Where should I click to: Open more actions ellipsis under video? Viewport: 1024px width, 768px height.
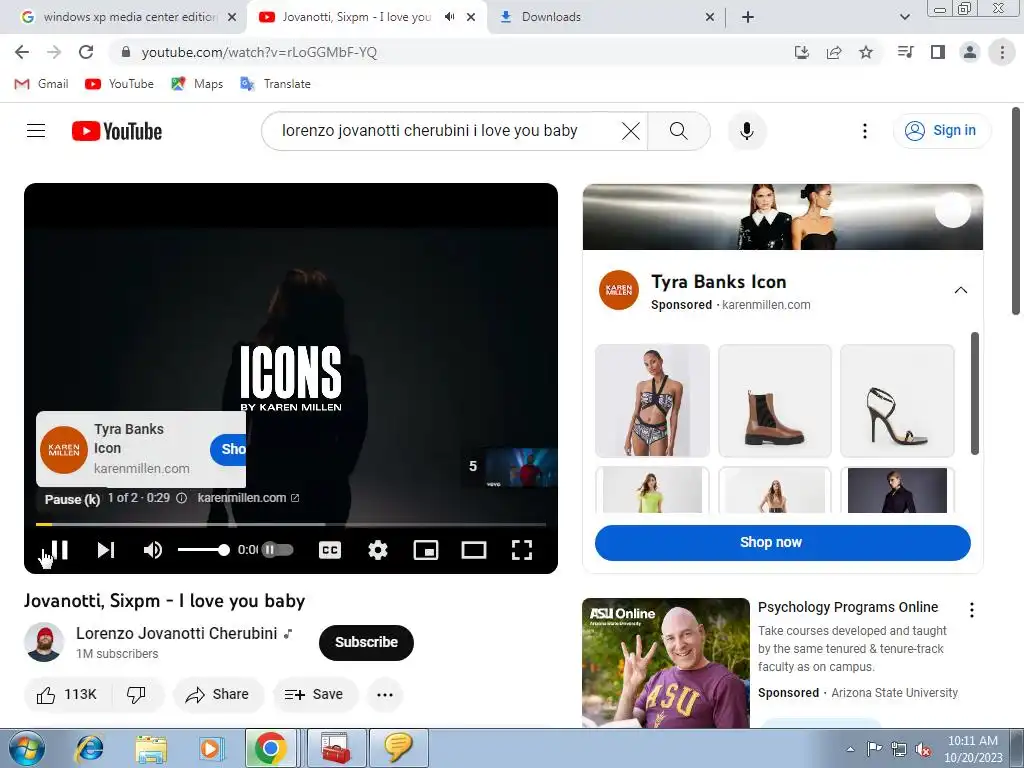click(x=385, y=694)
